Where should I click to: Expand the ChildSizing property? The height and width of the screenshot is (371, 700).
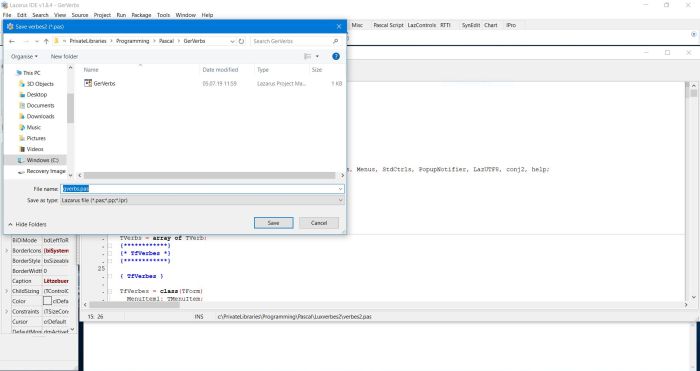pyautogui.click(x=6, y=291)
